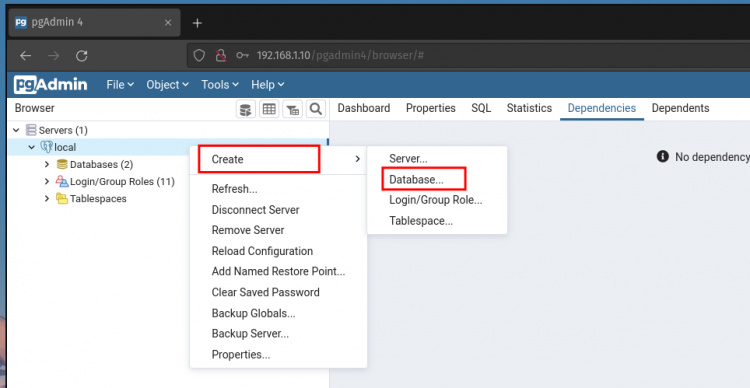This screenshot has width=750, height=388.
Task: Click the View Data grid icon
Action: 269,109
